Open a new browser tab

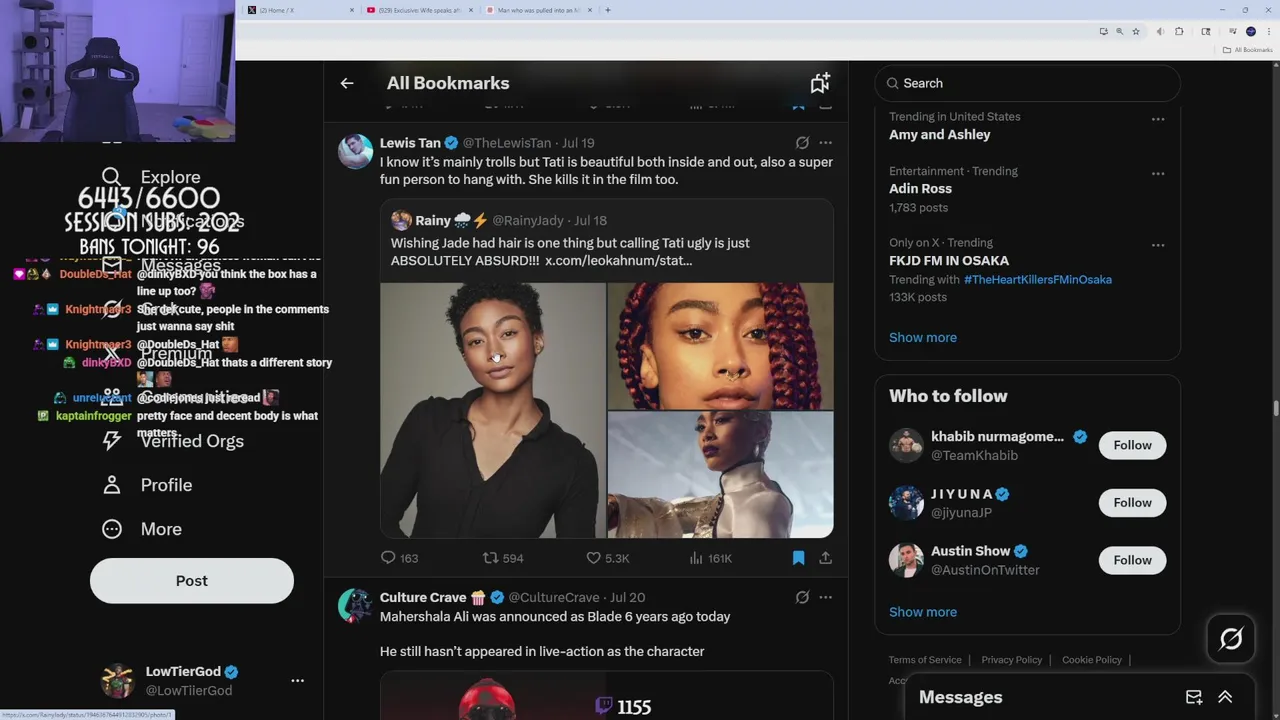pyautogui.click(x=608, y=10)
